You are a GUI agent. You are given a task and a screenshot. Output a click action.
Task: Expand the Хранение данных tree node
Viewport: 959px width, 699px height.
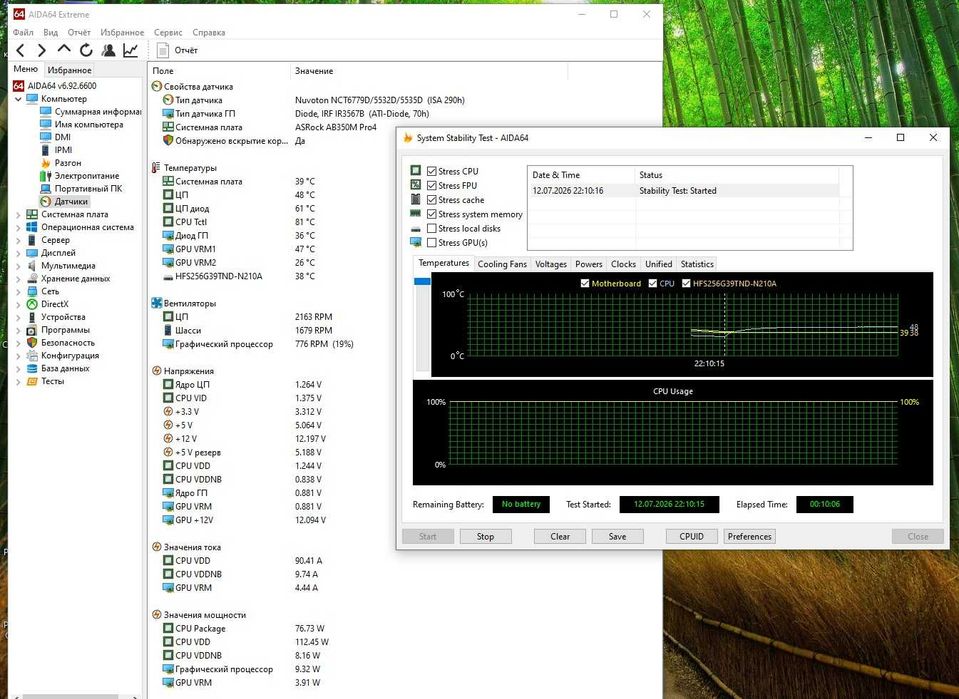point(18,279)
